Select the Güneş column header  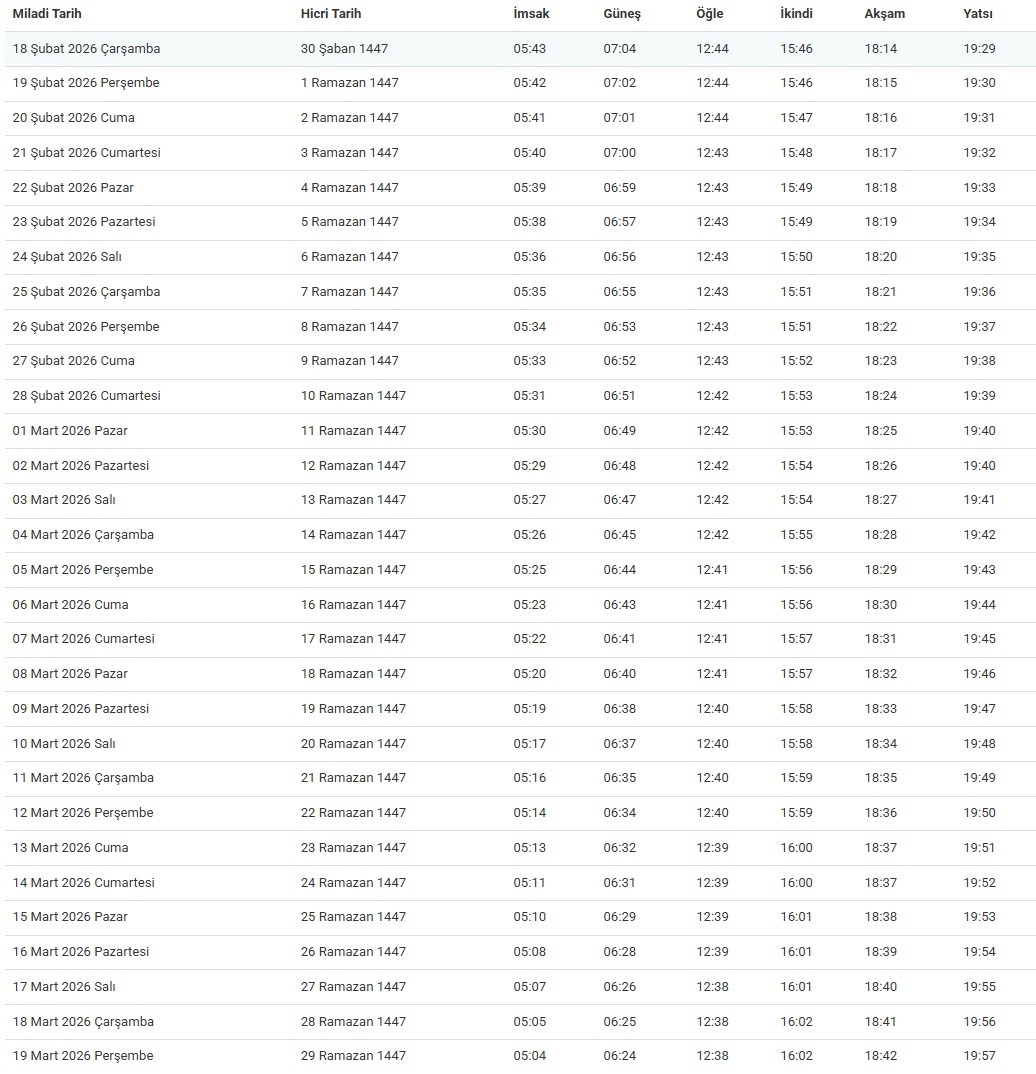[x=622, y=14]
